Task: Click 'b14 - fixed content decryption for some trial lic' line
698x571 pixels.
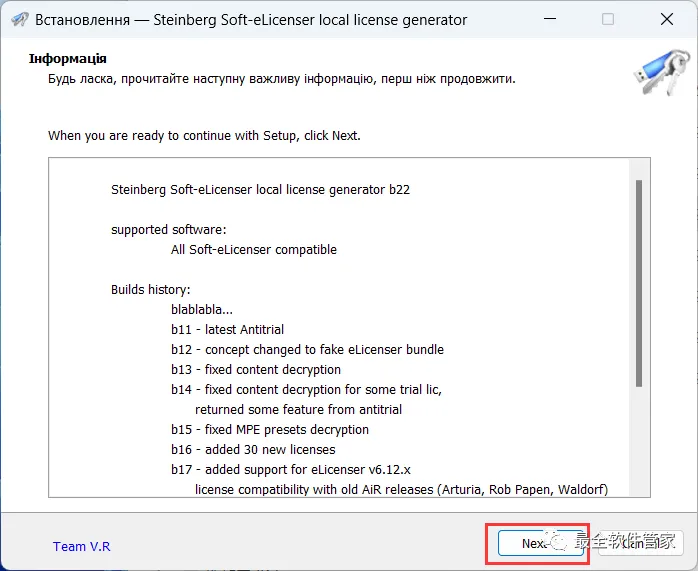Action: click(x=306, y=389)
